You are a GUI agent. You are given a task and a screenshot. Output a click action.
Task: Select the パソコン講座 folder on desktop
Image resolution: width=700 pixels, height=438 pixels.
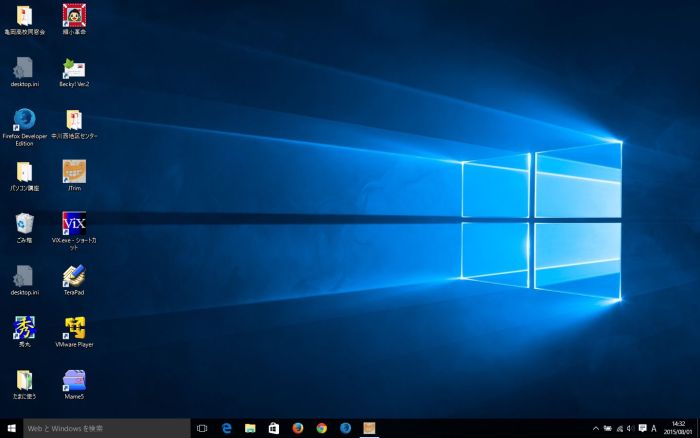pos(24,171)
